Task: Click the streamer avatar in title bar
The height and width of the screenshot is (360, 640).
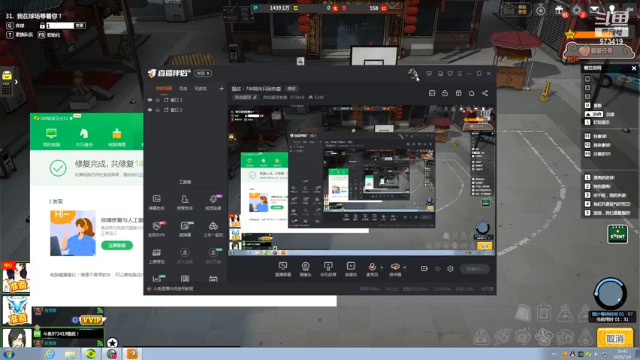Action: pos(413,73)
